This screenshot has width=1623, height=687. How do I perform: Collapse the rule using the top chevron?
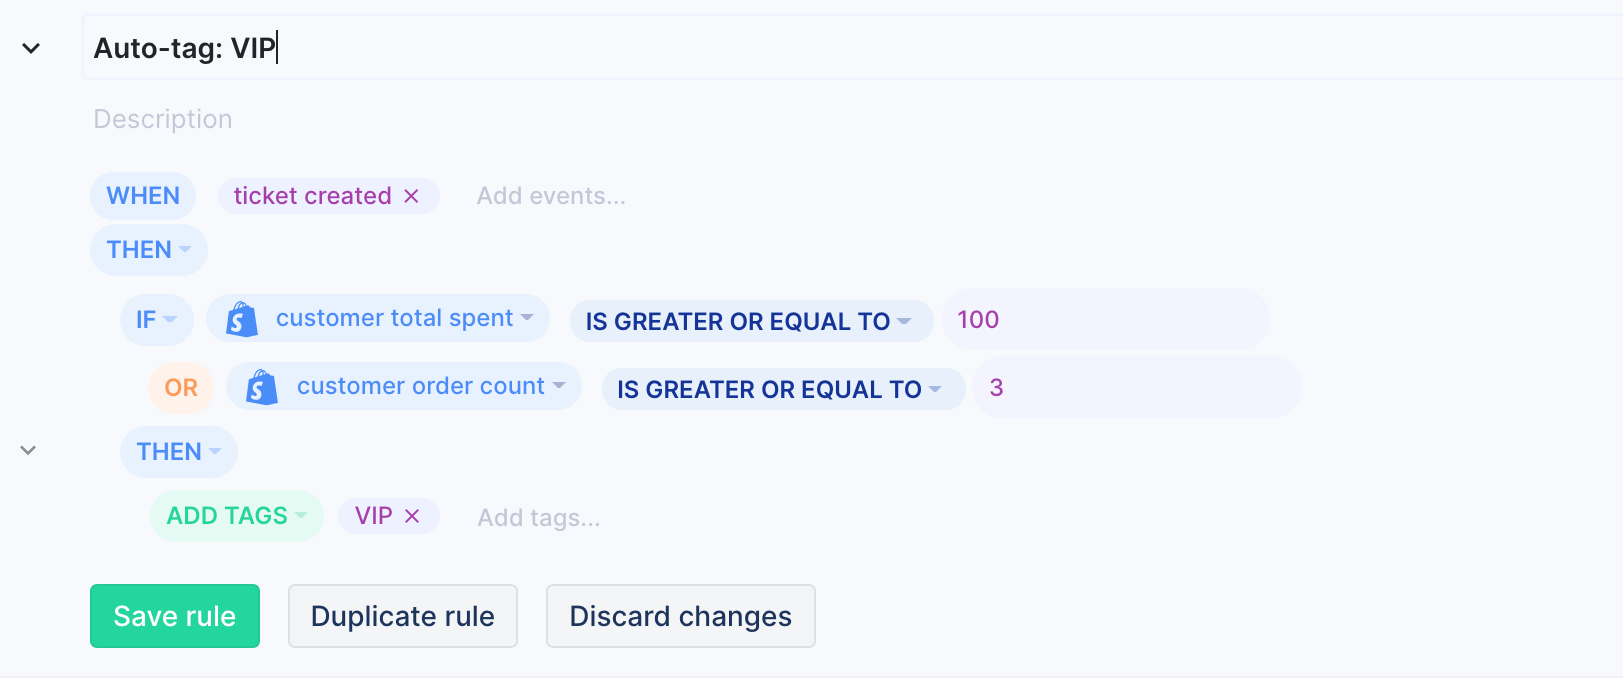click(x=31, y=48)
